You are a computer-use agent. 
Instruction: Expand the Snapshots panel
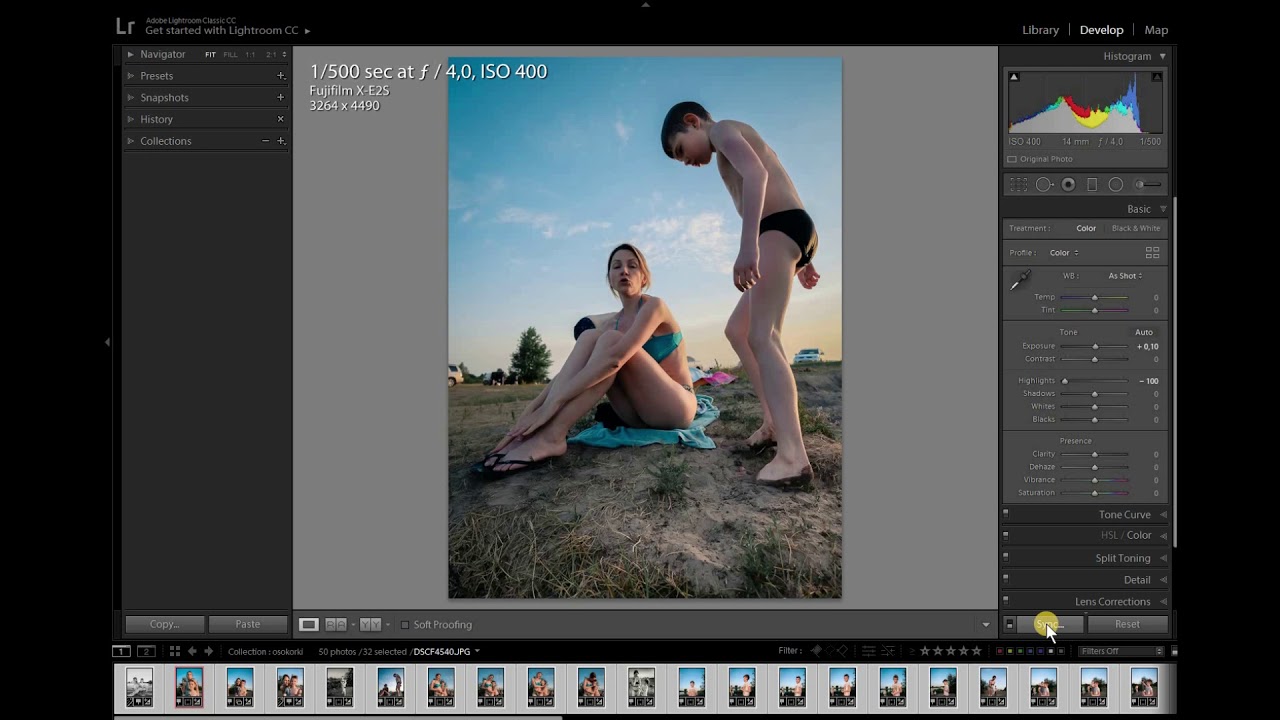pos(130,98)
